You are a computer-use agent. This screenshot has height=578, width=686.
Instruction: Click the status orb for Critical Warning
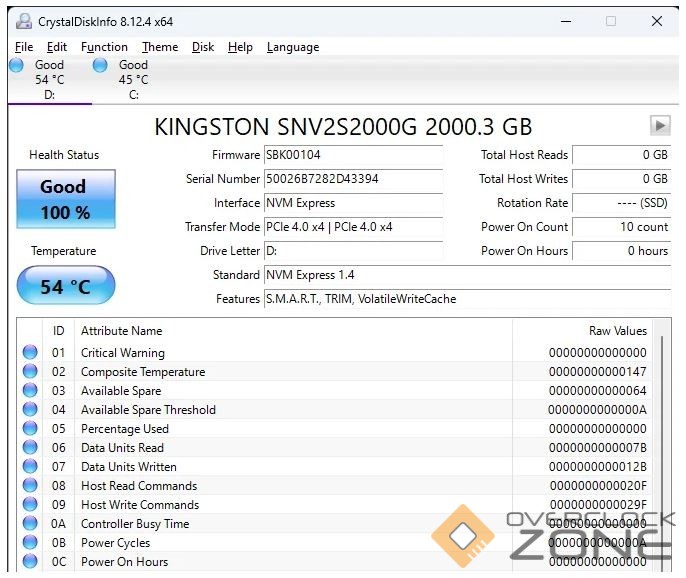[30, 352]
